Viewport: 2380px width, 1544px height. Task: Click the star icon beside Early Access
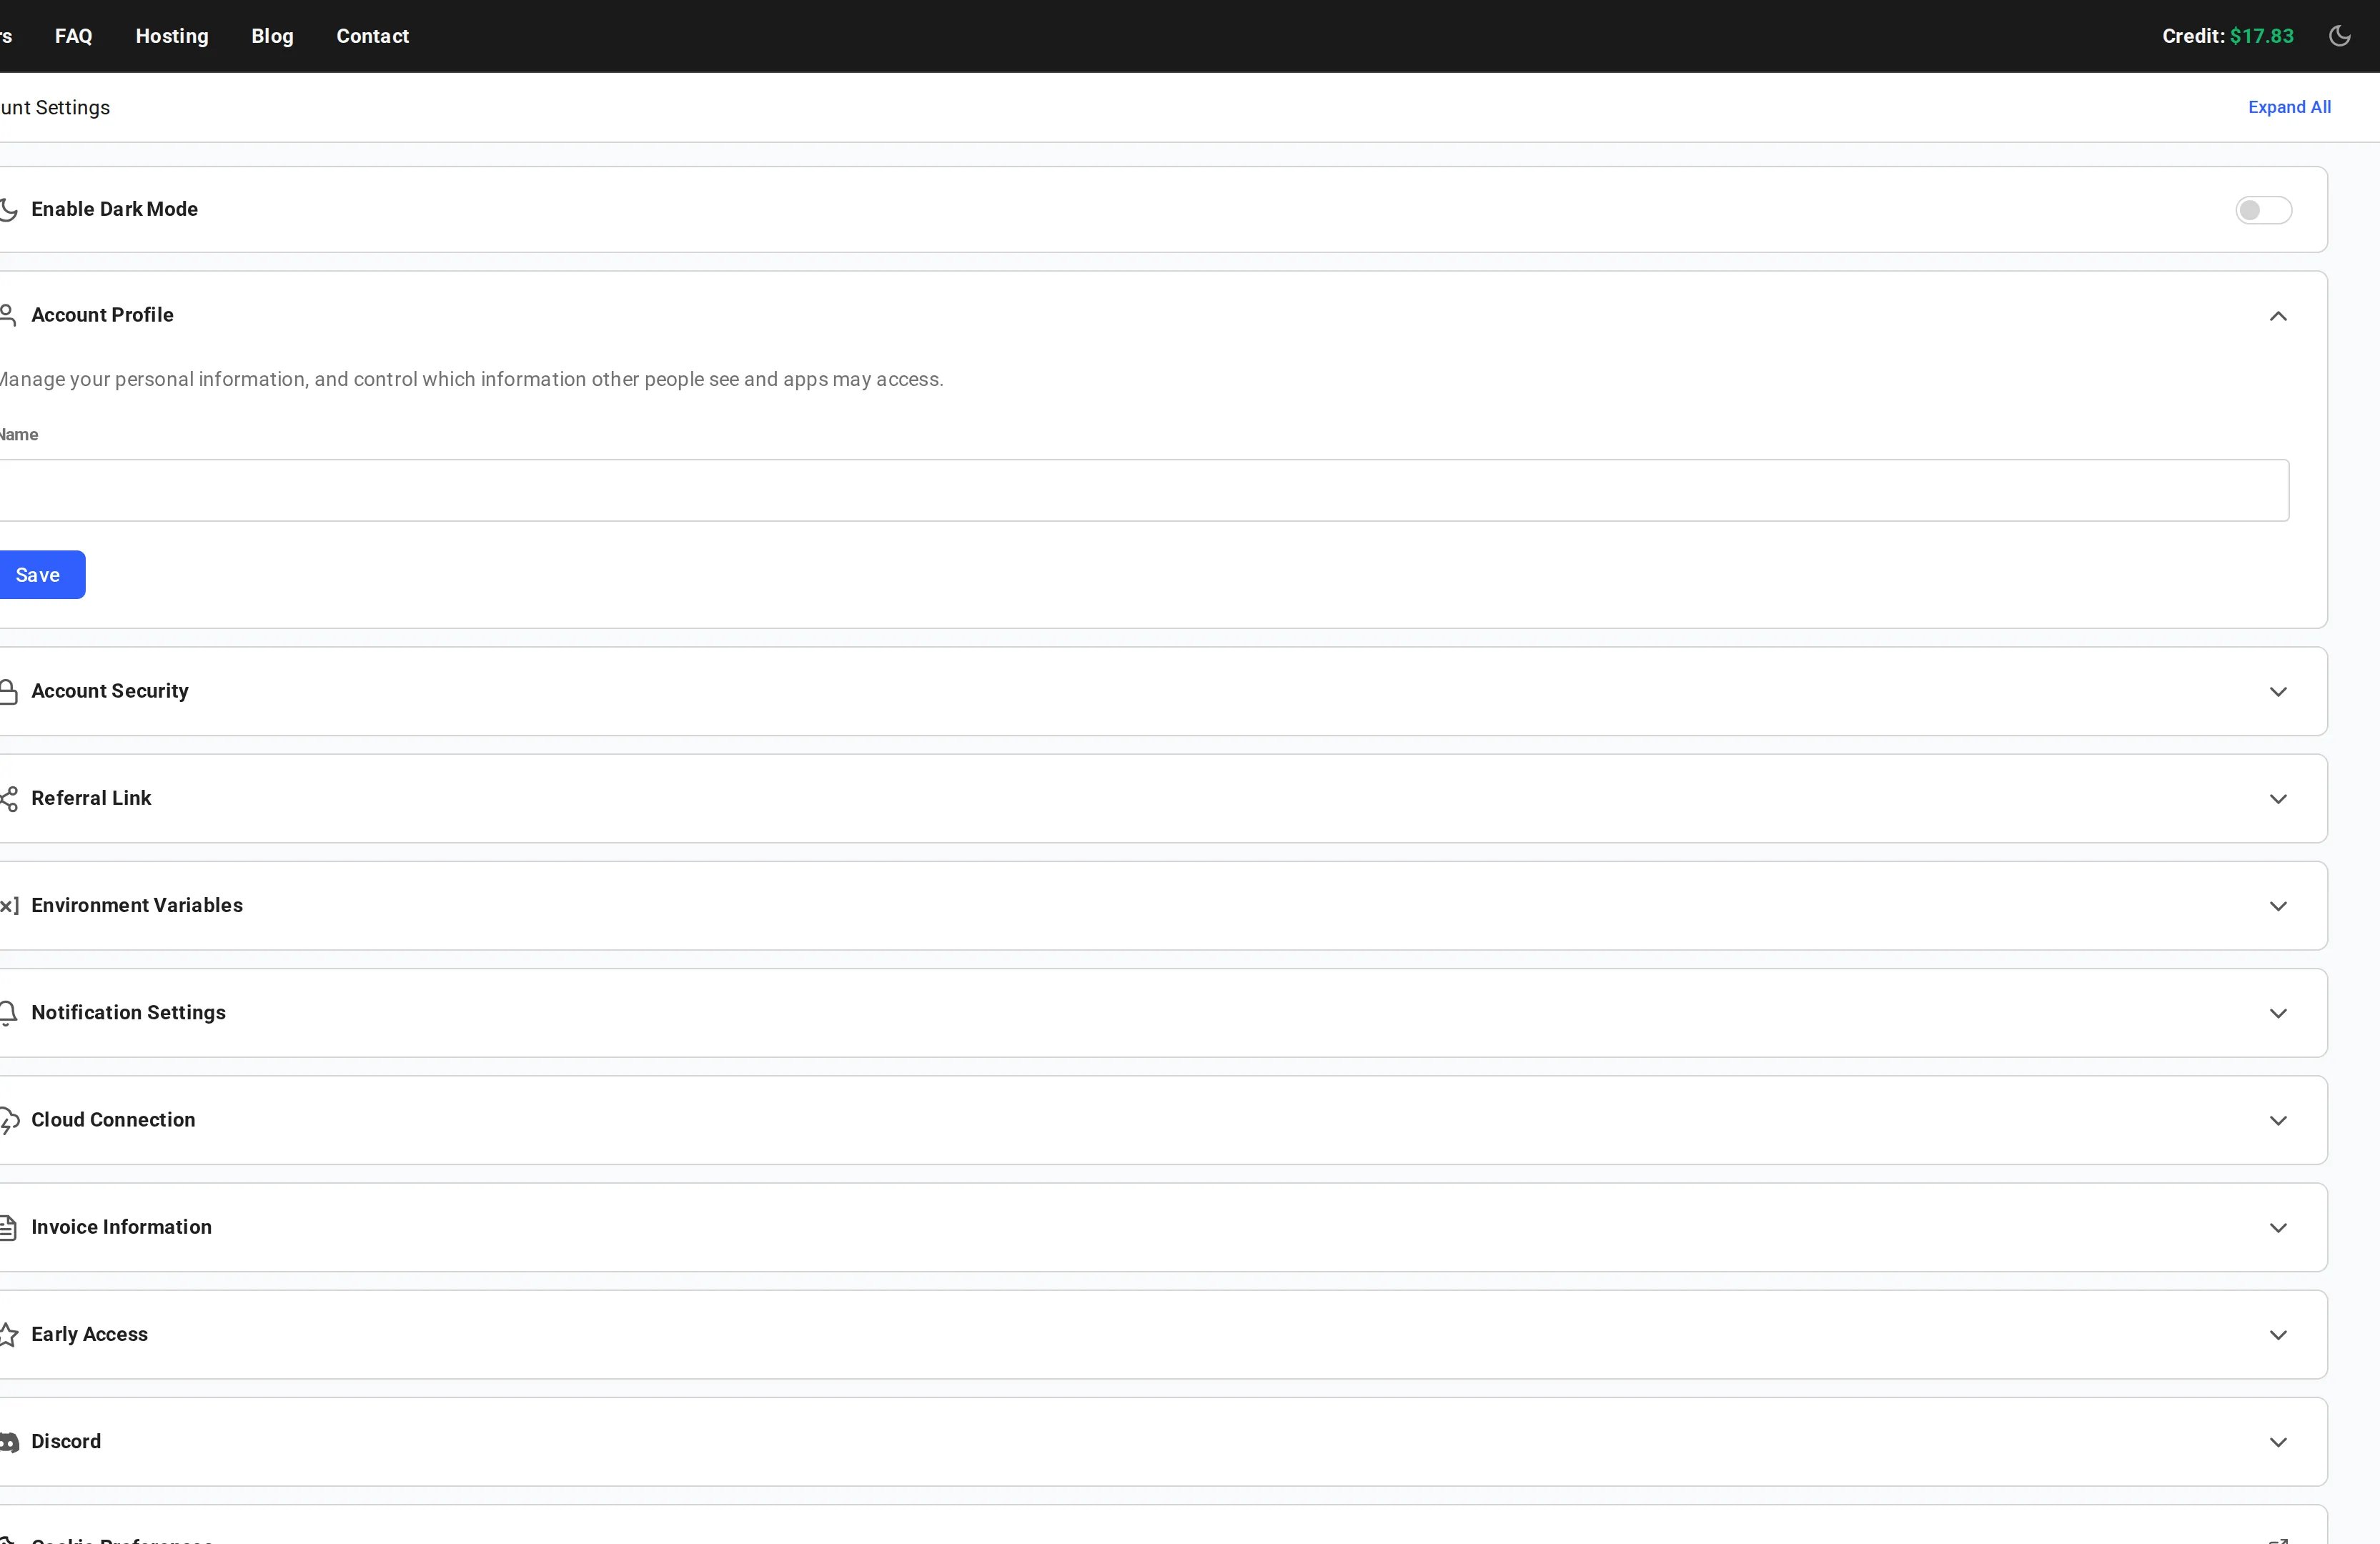[x=8, y=1334]
